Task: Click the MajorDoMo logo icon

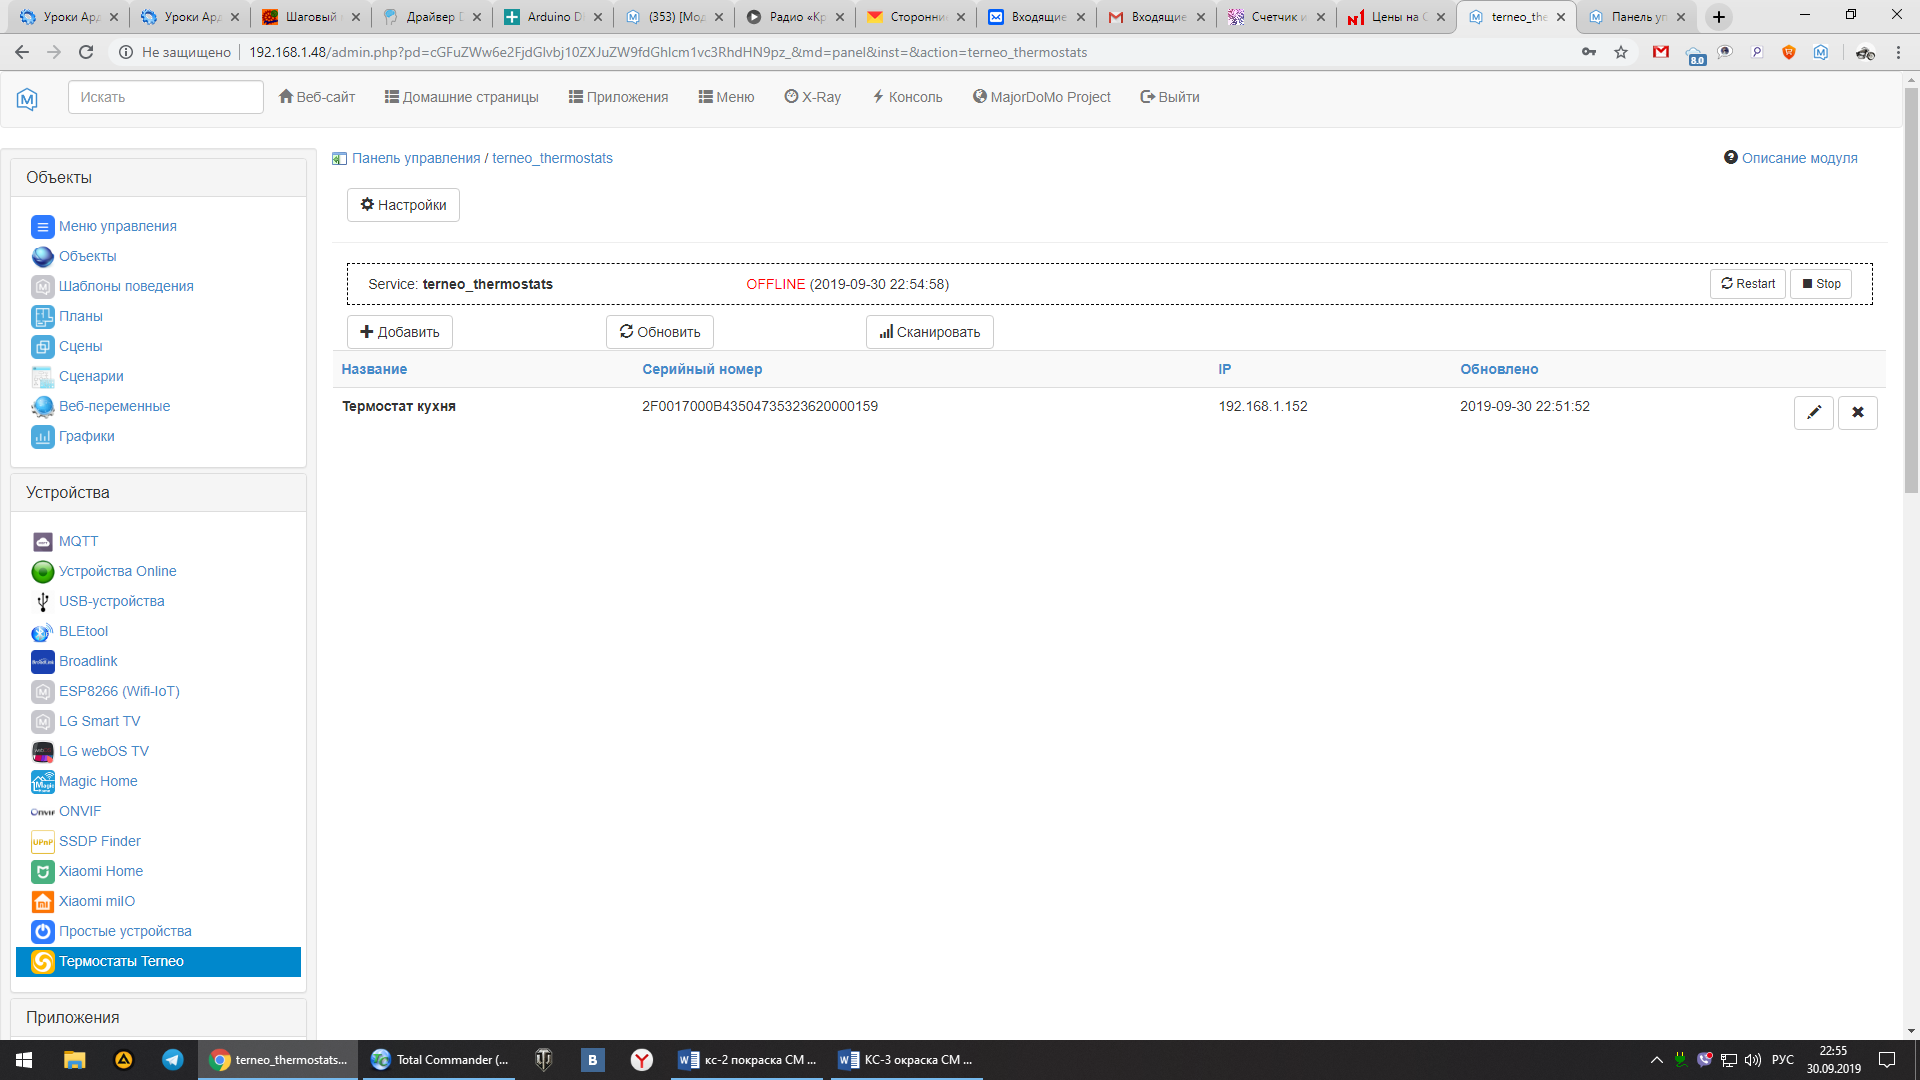Action: (x=27, y=98)
